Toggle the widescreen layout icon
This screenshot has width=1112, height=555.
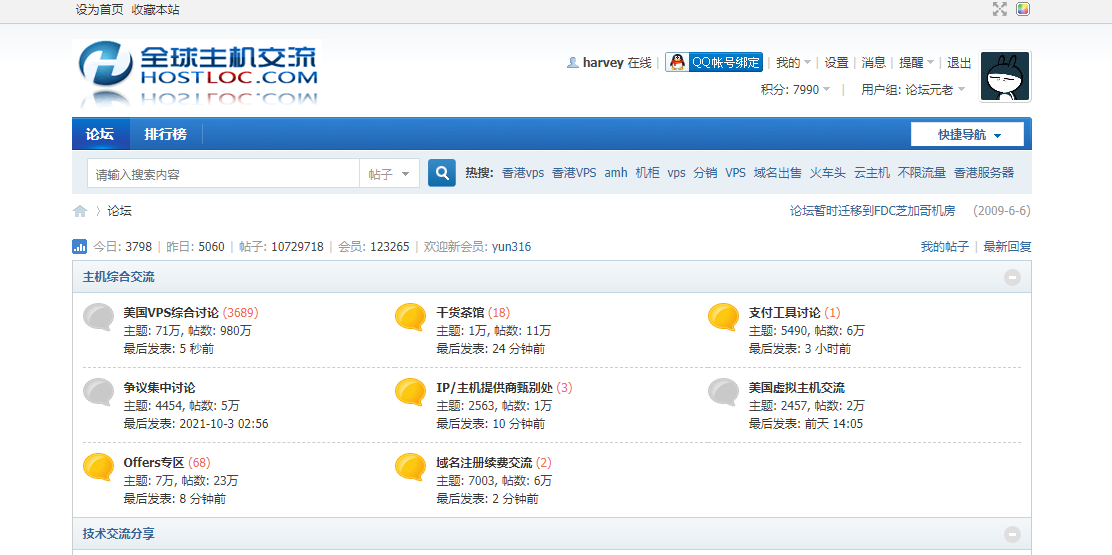pyautogui.click(x=999, y=9)
